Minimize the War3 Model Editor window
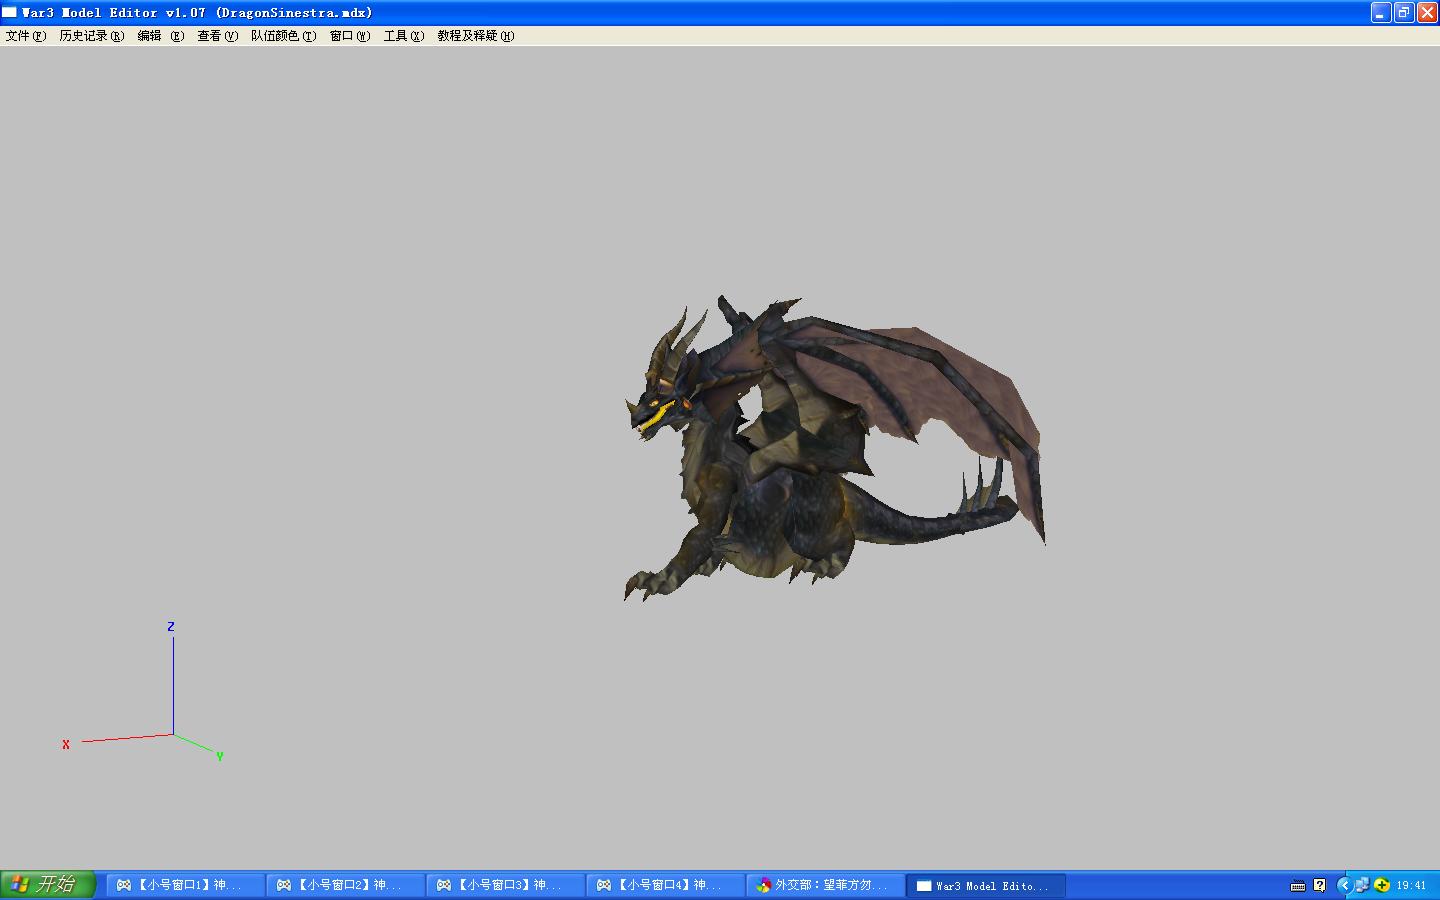This screenshot has width=1440, height=900. pos(1381,12)
